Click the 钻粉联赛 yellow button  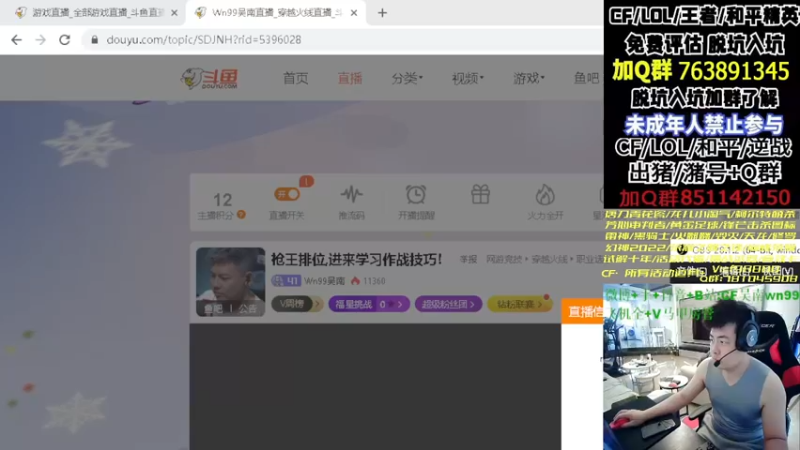(x=520, y=304)
